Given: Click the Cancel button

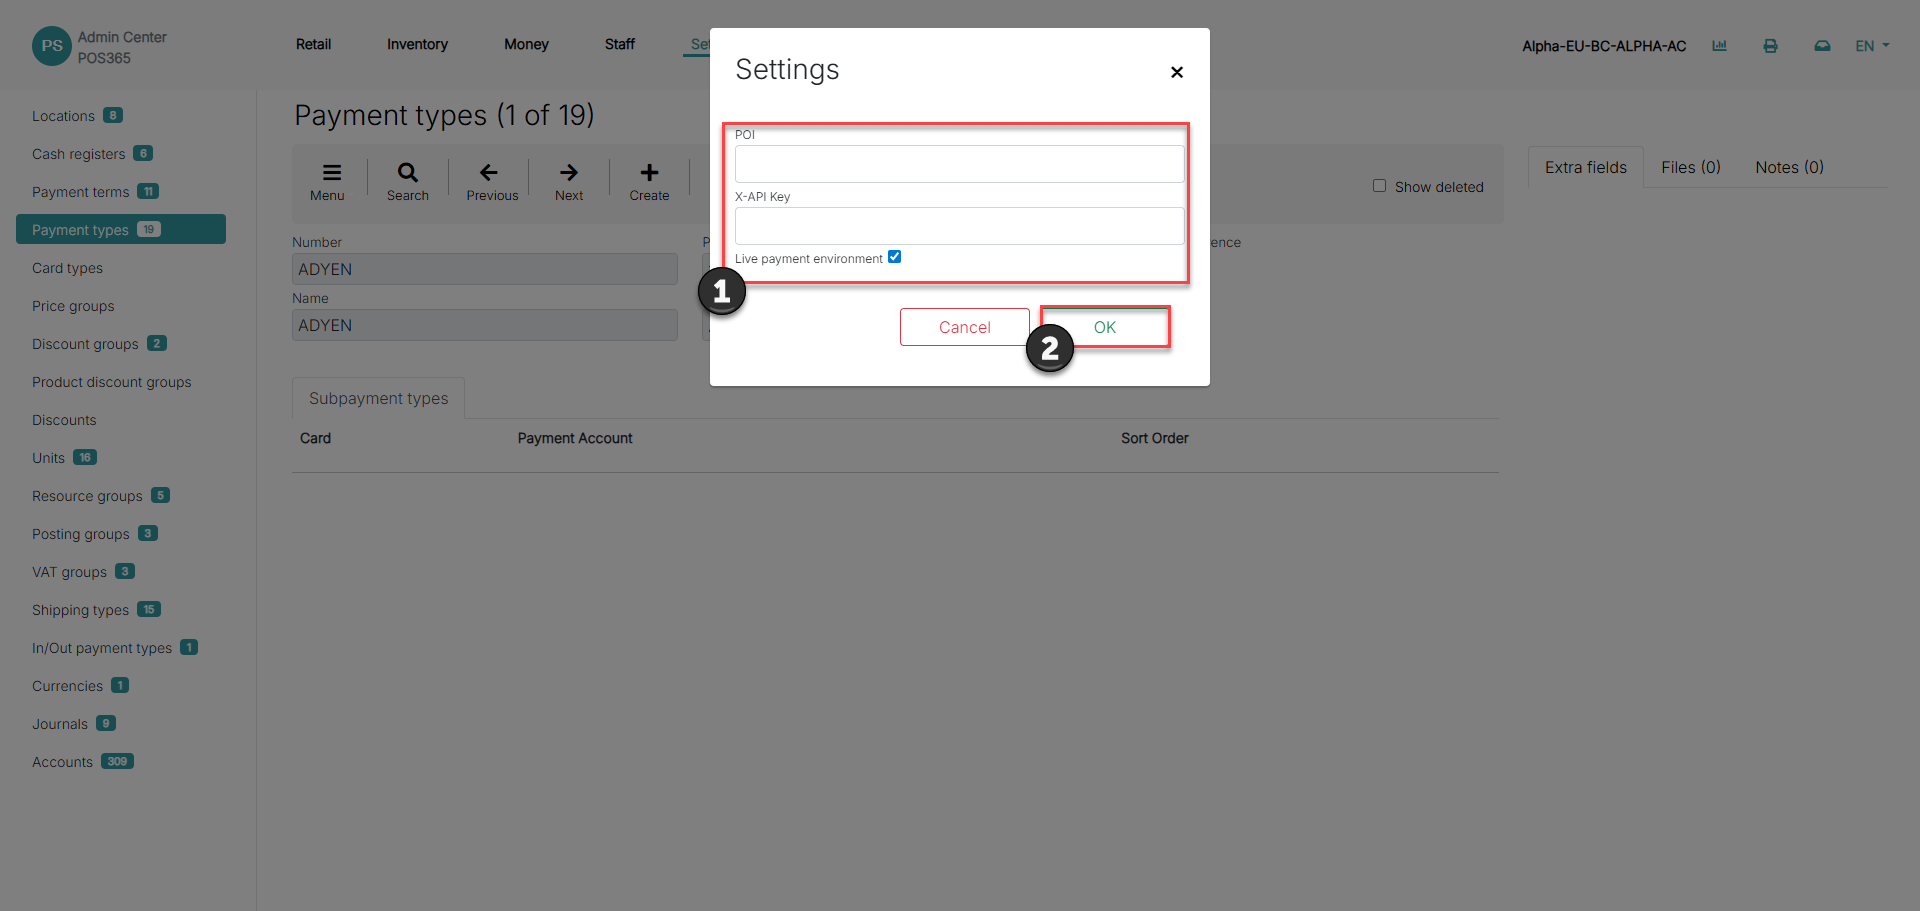Looking at the screenshot, I should pyautogui.click(x=964, y=327).
